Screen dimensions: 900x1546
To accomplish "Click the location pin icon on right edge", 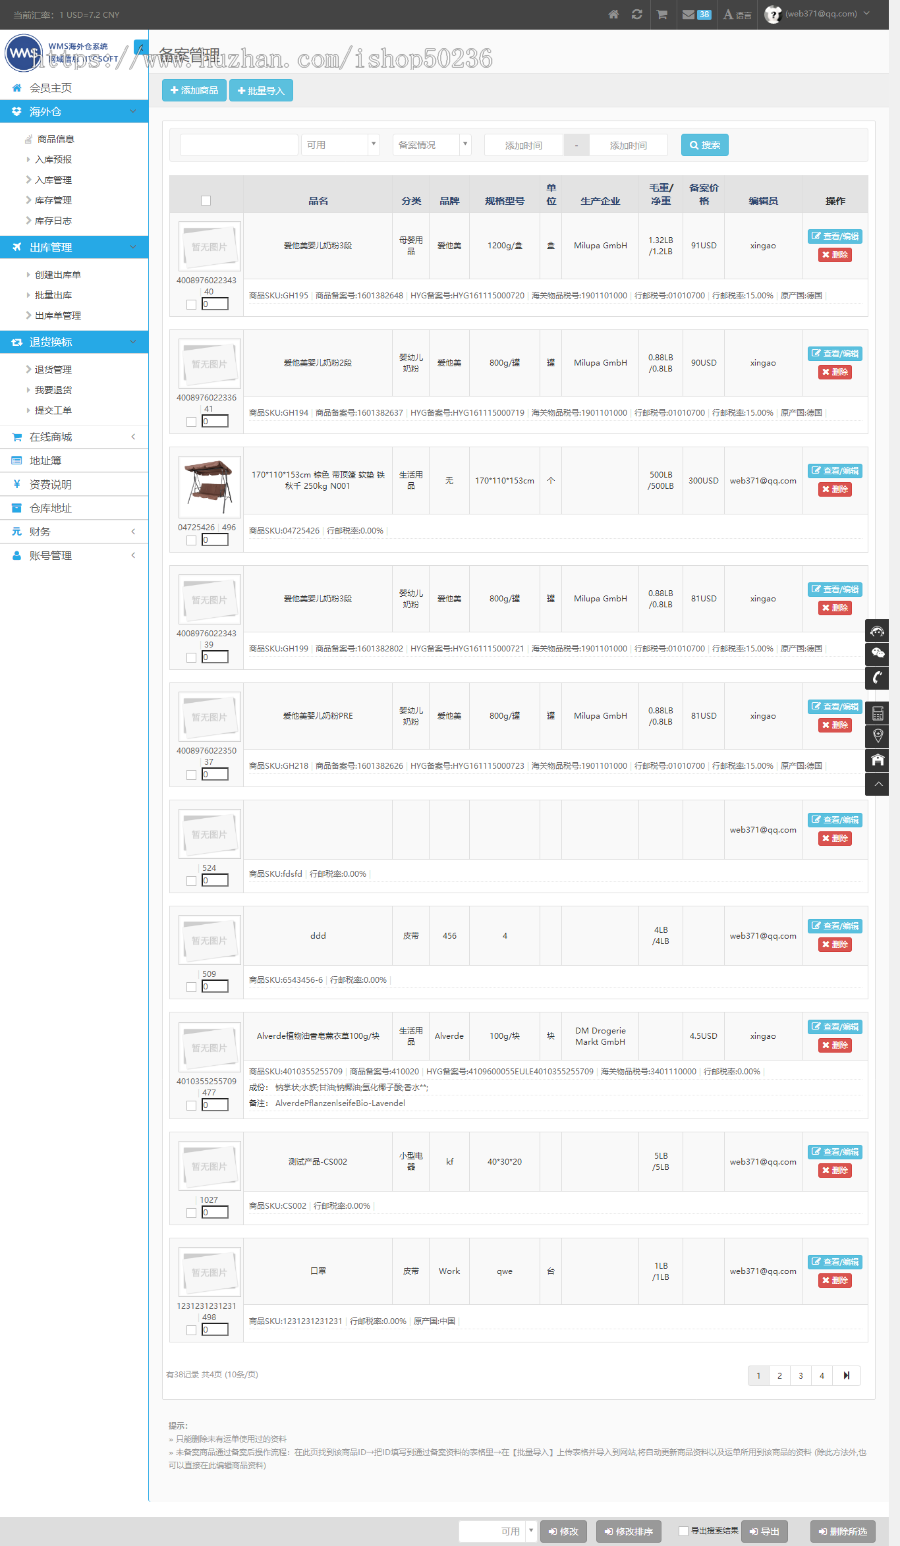I will click(x=877, y=736).
